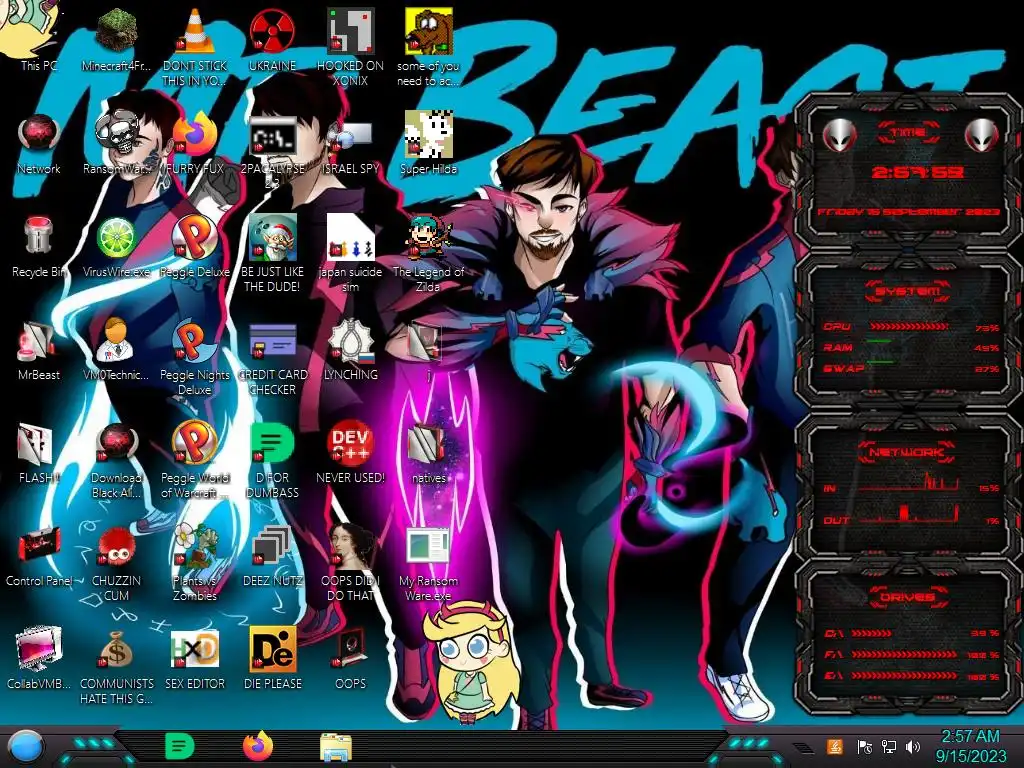The height and width of the screenshot is (768, 1024).
Task: Click the volume speaker tray icon
Action: [913, 746]
